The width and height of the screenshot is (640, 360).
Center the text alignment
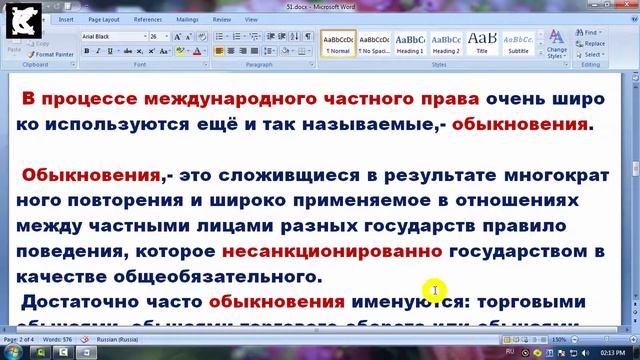tap(231, 51)
